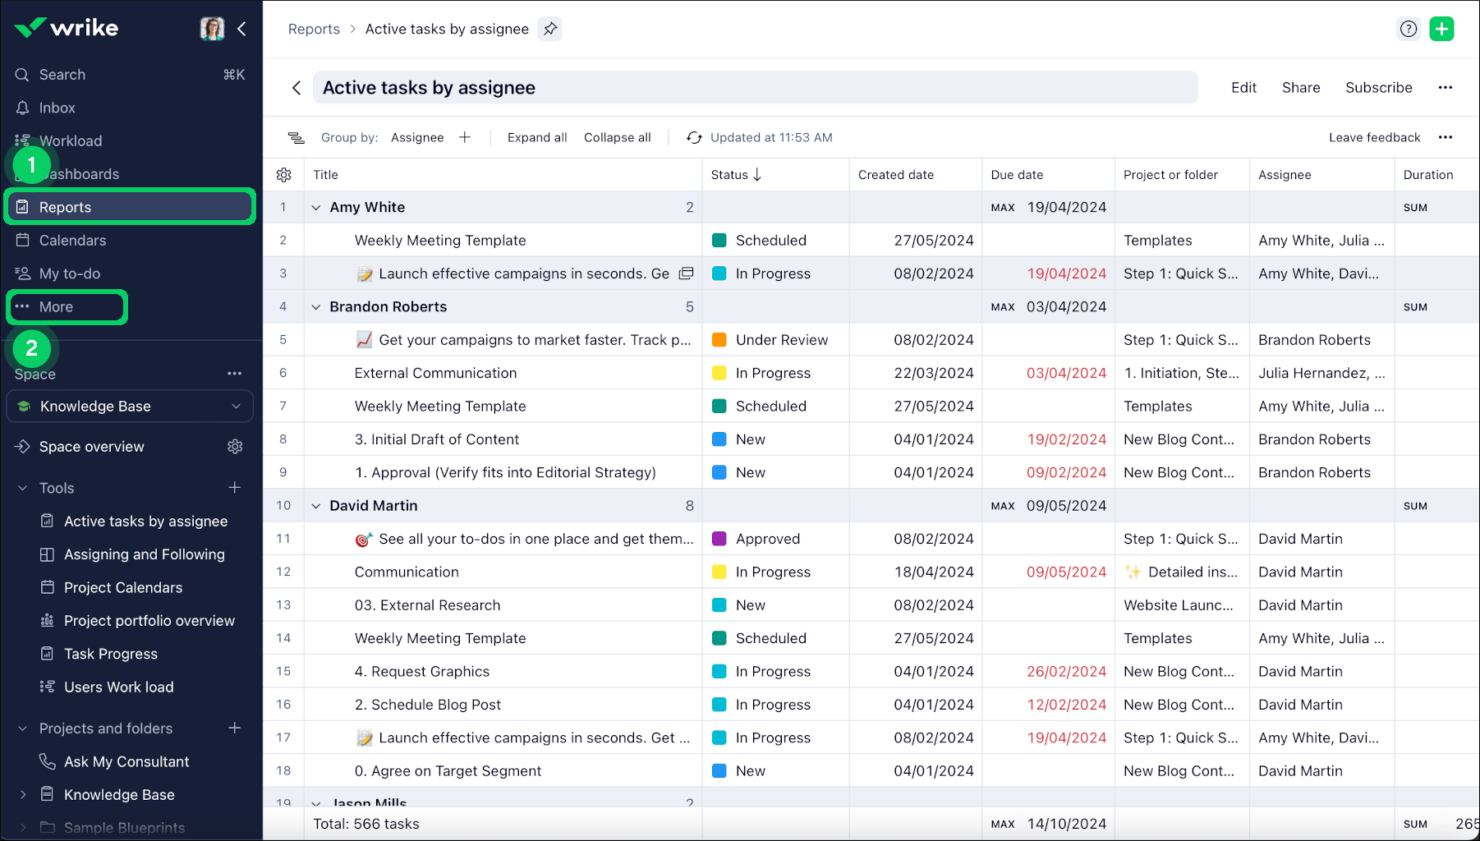Refresh the report with the sync icon
Image resolution: width=1480 pixels, height=841 pixels.
pyautogui.click(x=694, y=137)
